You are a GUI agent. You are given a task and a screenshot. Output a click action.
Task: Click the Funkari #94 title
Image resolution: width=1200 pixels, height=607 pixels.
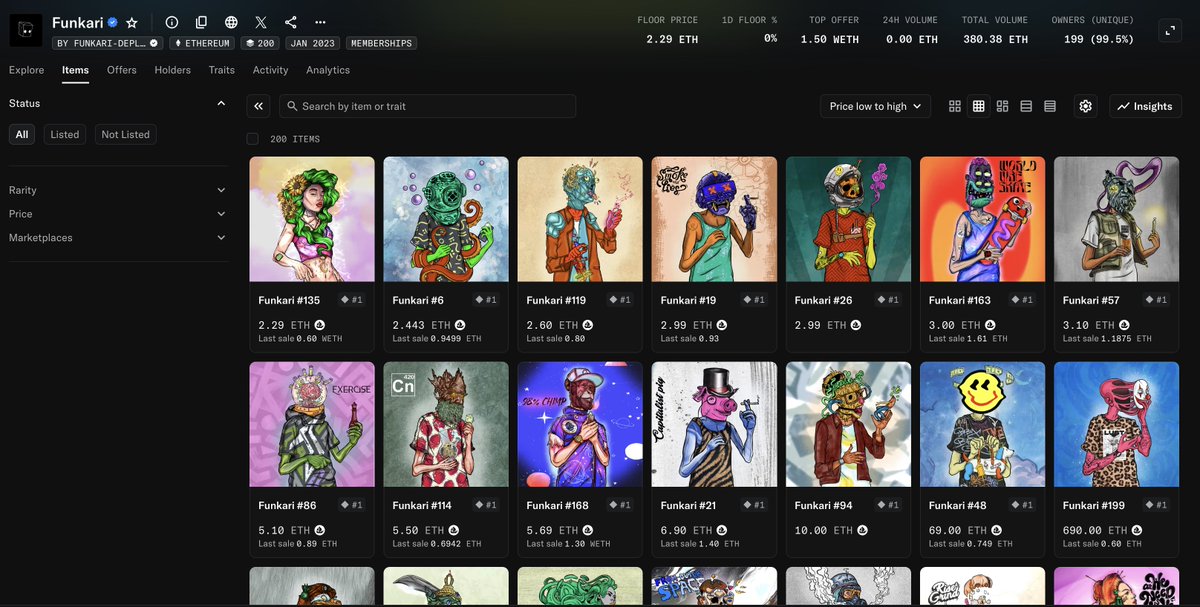tap(823, 505)
